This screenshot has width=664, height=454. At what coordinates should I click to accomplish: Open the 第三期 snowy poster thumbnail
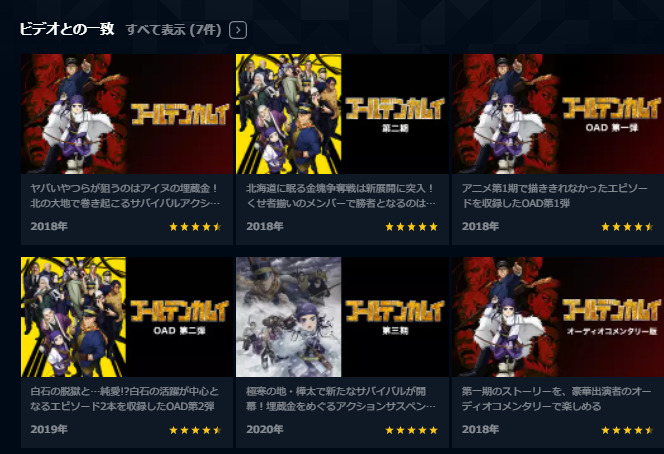pyautogui.click(x=342, y=317)
